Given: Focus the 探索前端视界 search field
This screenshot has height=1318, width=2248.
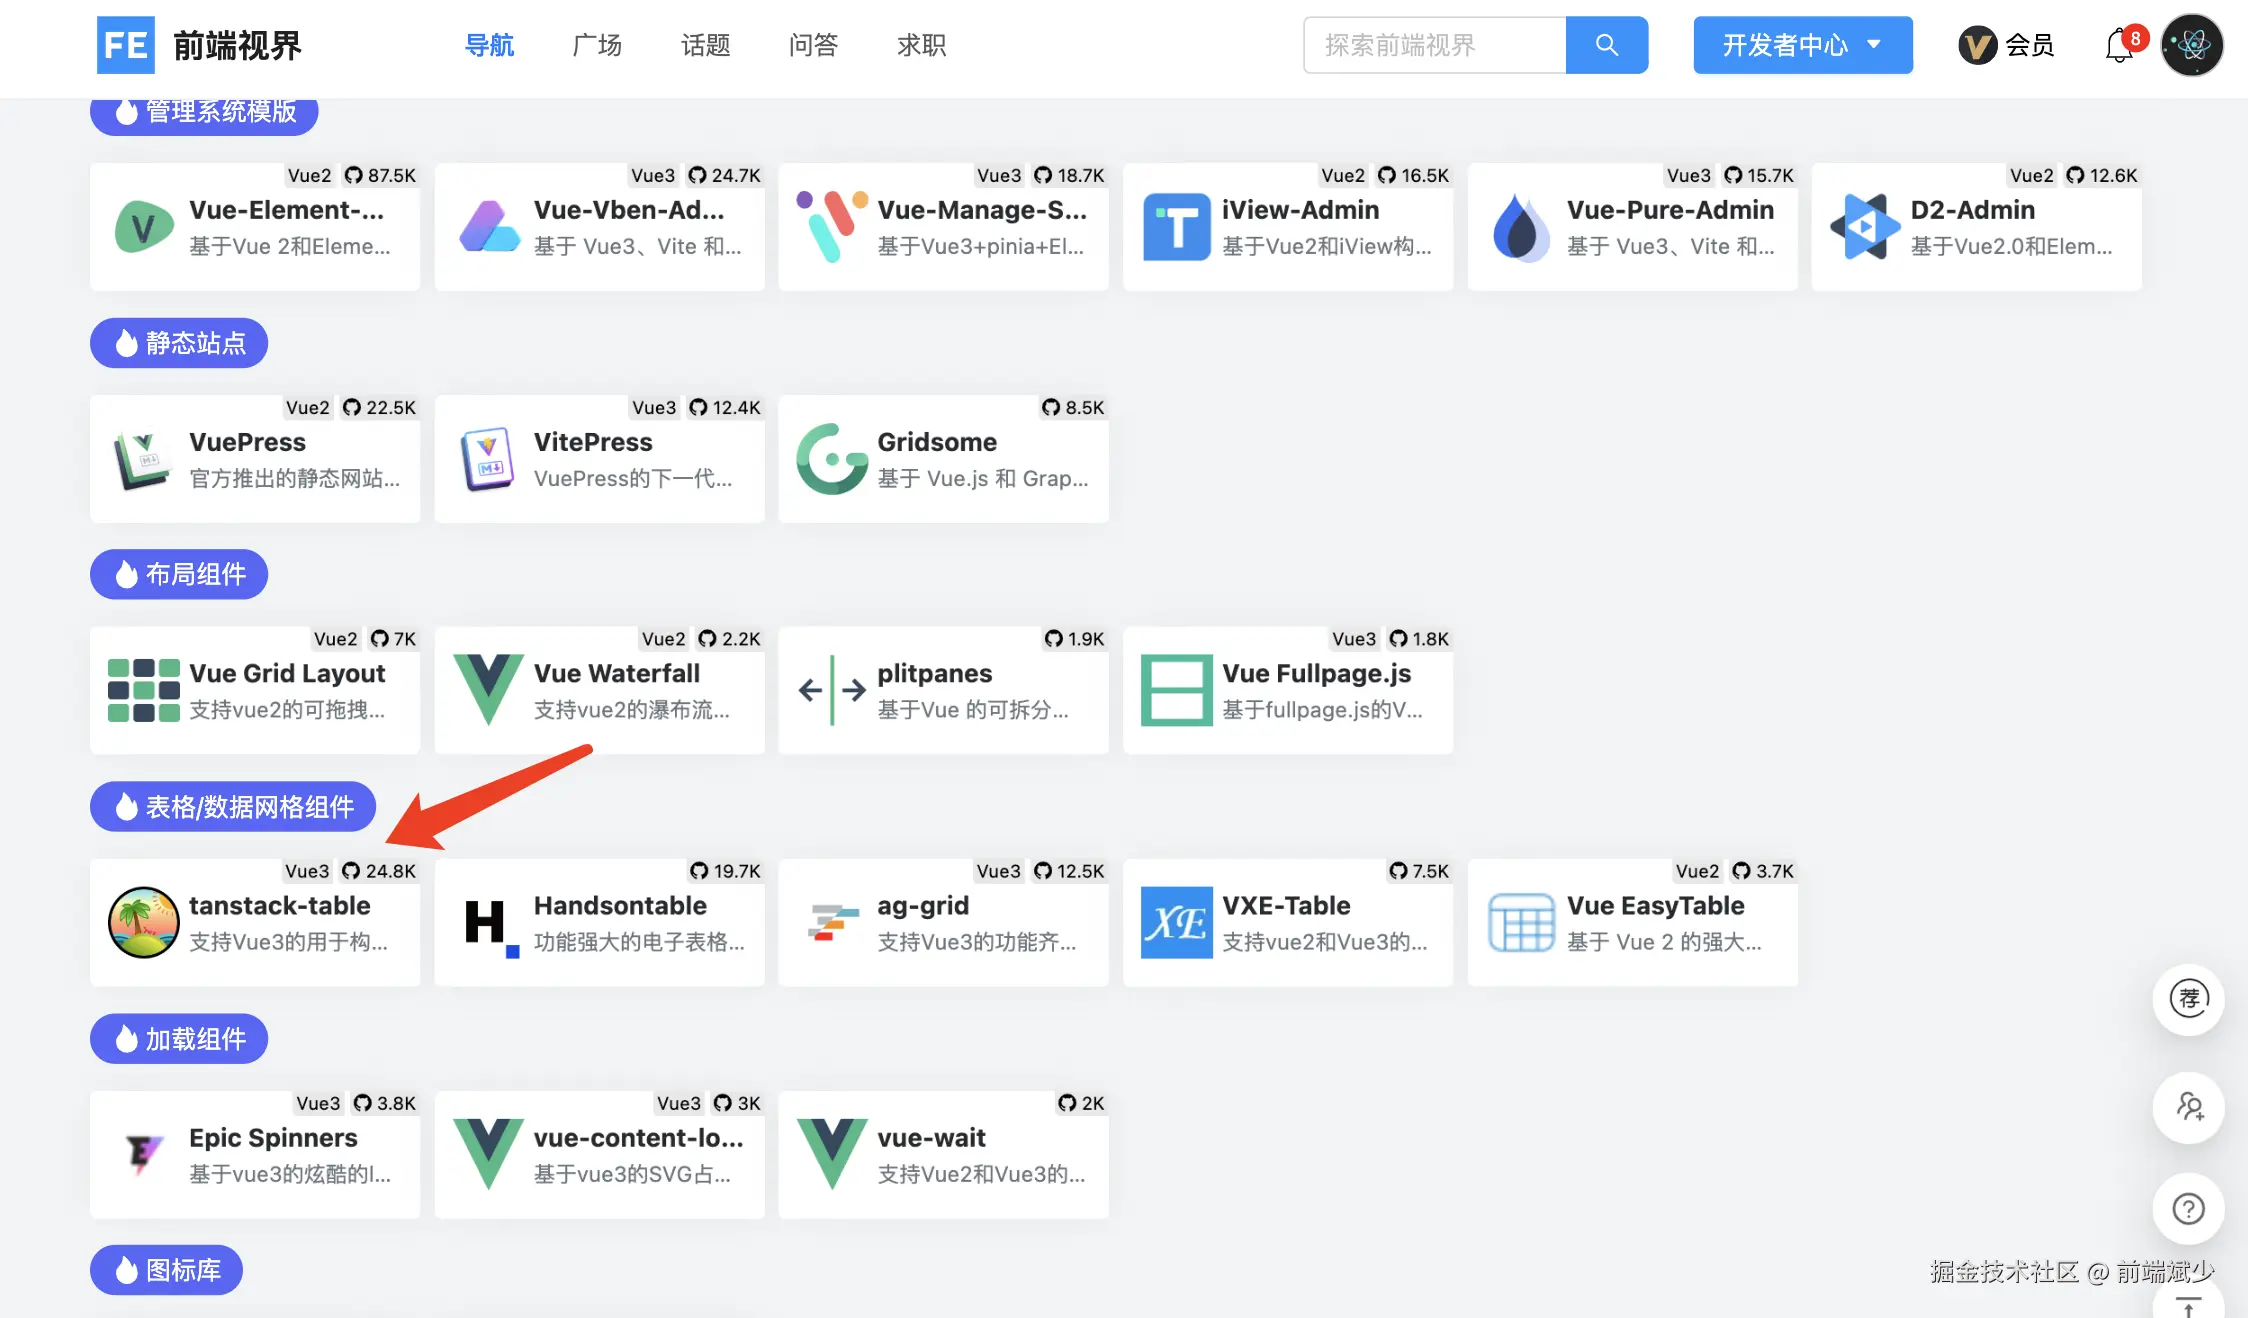Looking at the screenshot, I should [x=1434, y=45].
